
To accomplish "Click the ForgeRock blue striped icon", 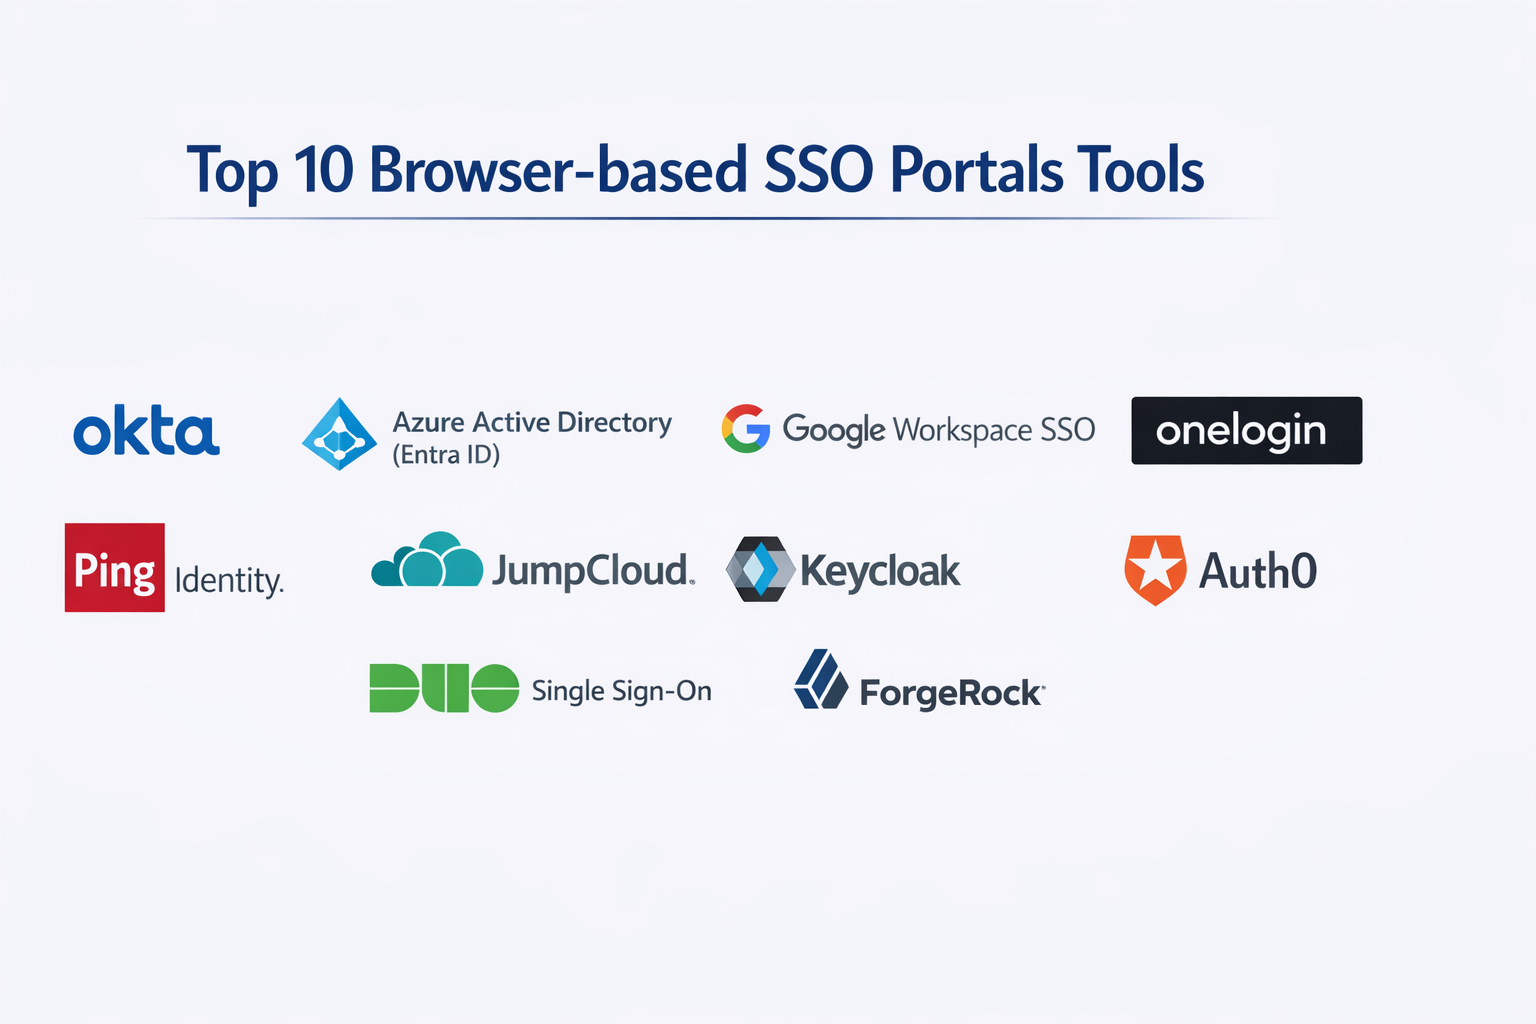I will click(820, 680).
